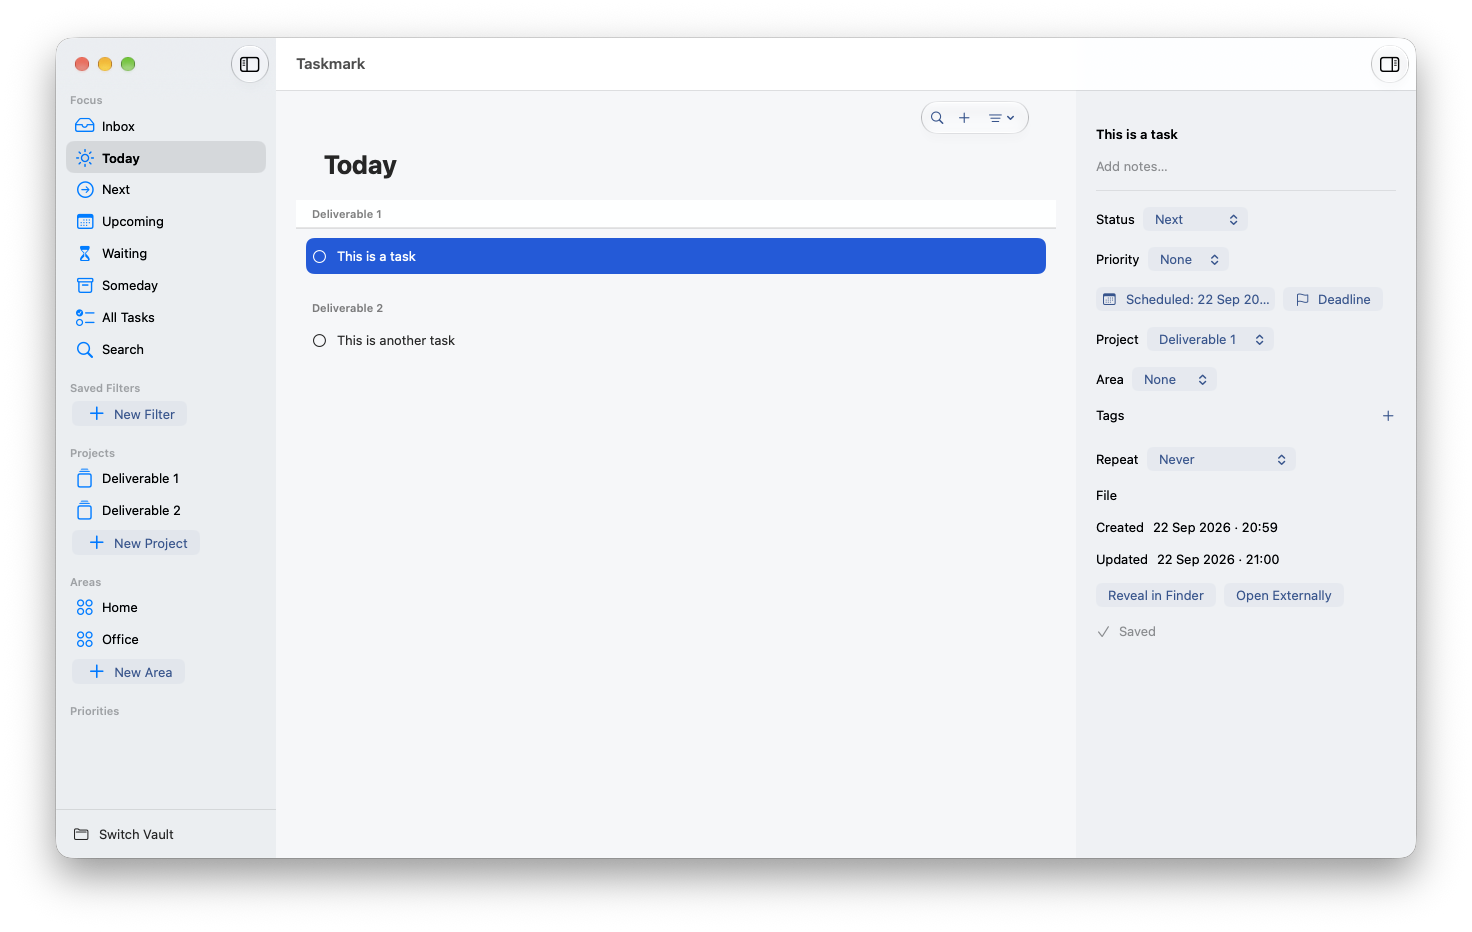Image resolution: width=1472 pixels, height=932 pixels.
Task: Open Search from the sidebar
Action: [166, 350]
